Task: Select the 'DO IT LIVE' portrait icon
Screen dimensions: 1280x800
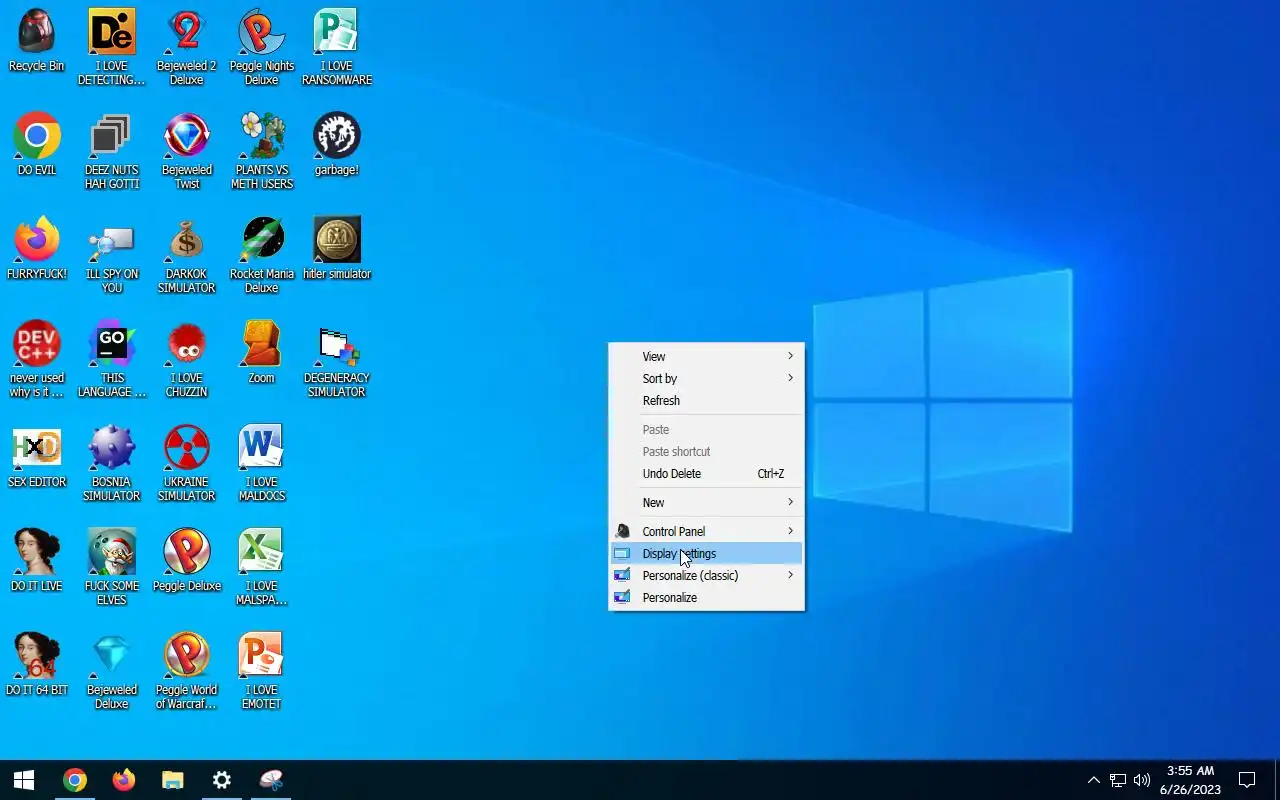Action: (37, 561)
